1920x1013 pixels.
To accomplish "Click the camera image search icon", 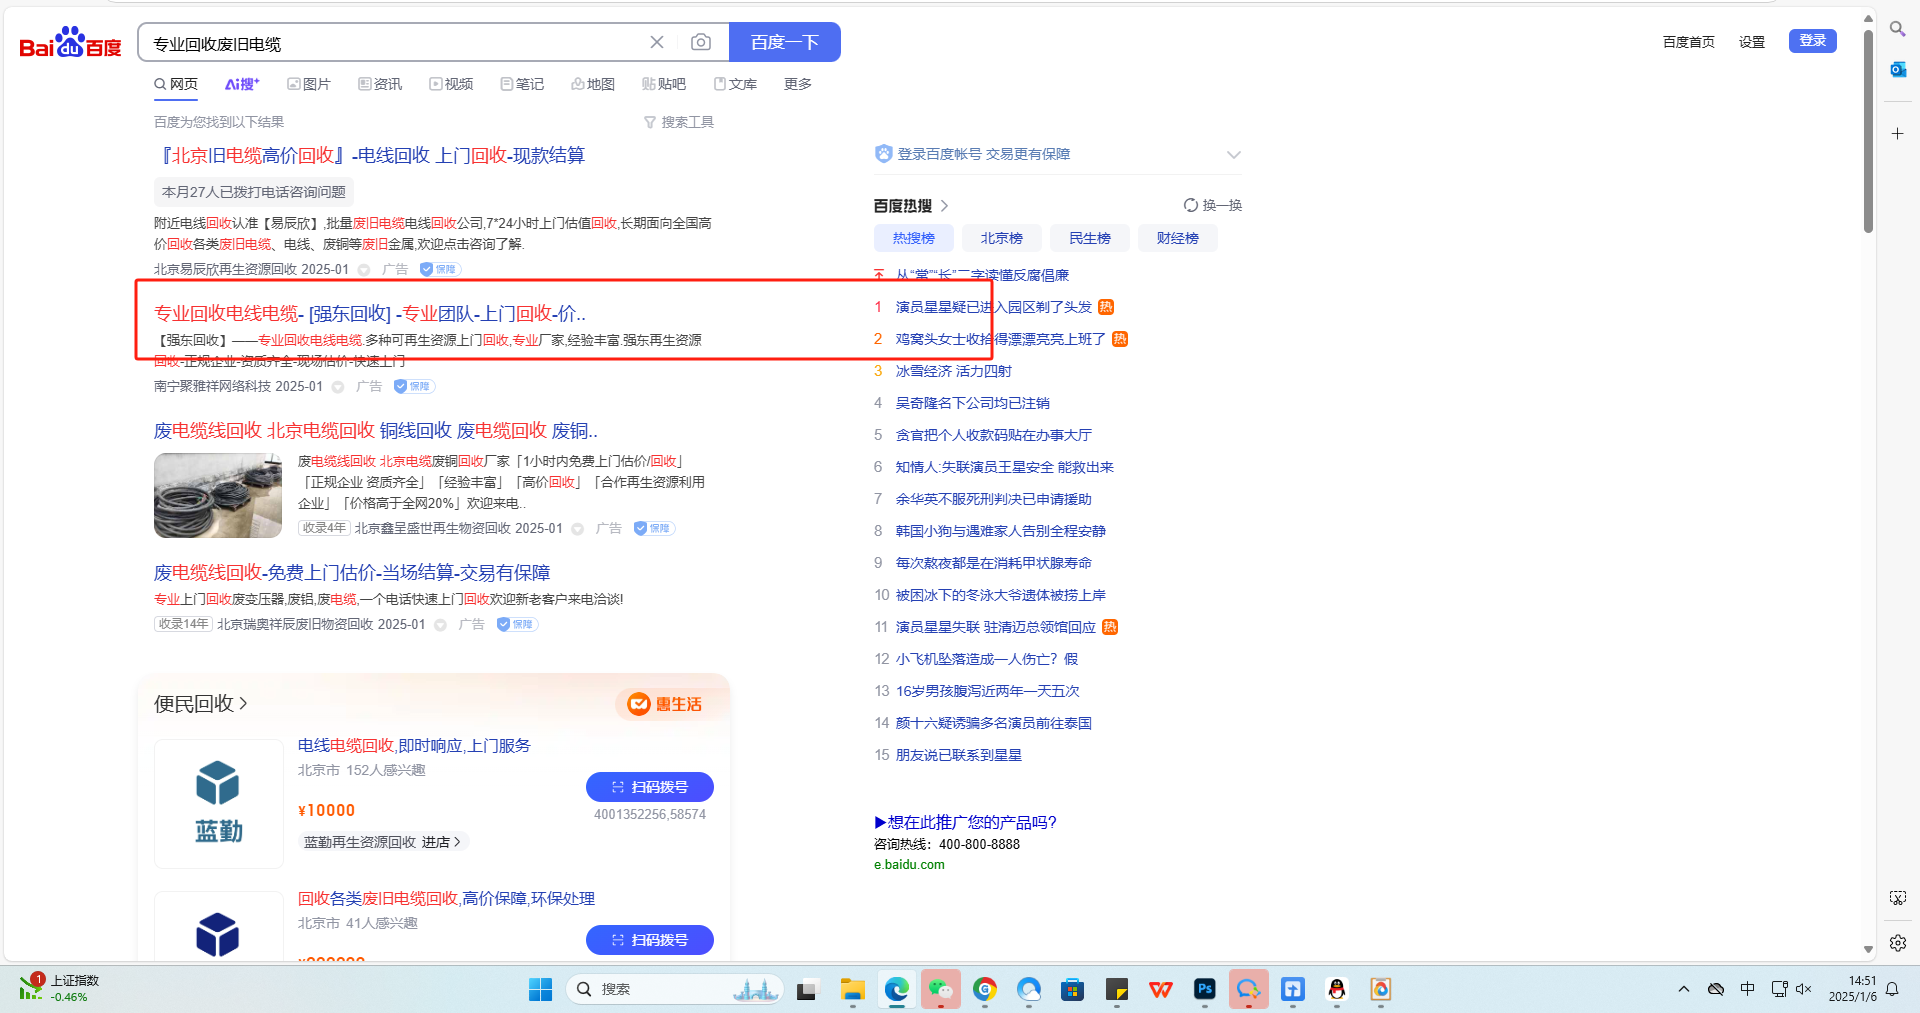I will (x=701, y=42).
